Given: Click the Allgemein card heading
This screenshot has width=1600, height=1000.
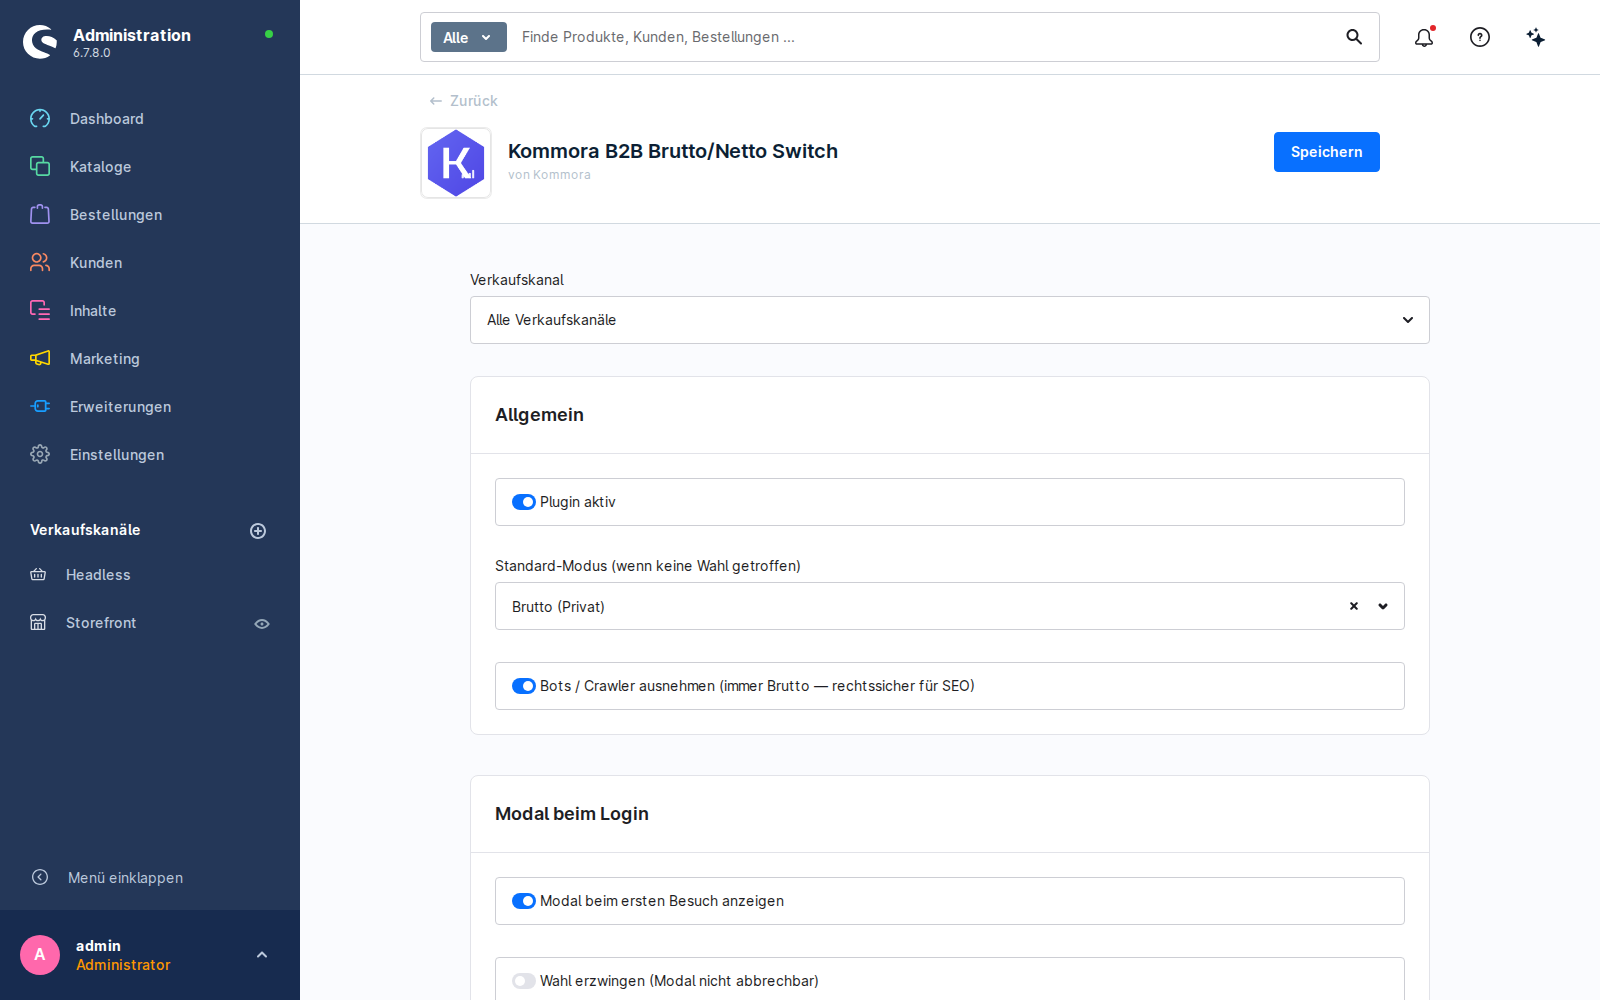Looking at the screenshot, I should click(539, 415).
